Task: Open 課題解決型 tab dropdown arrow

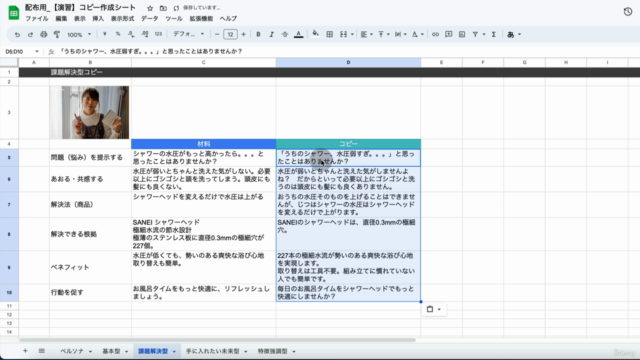Action: pyautogui.click(x=174, y=351)
